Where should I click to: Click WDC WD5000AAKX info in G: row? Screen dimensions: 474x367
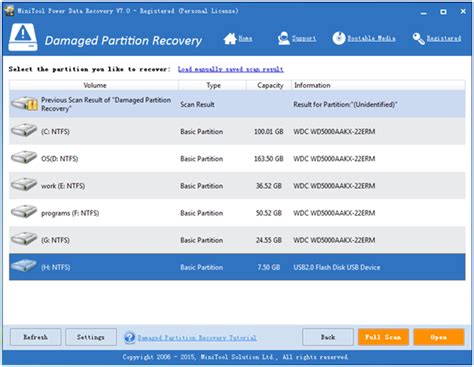click(334, 240)
